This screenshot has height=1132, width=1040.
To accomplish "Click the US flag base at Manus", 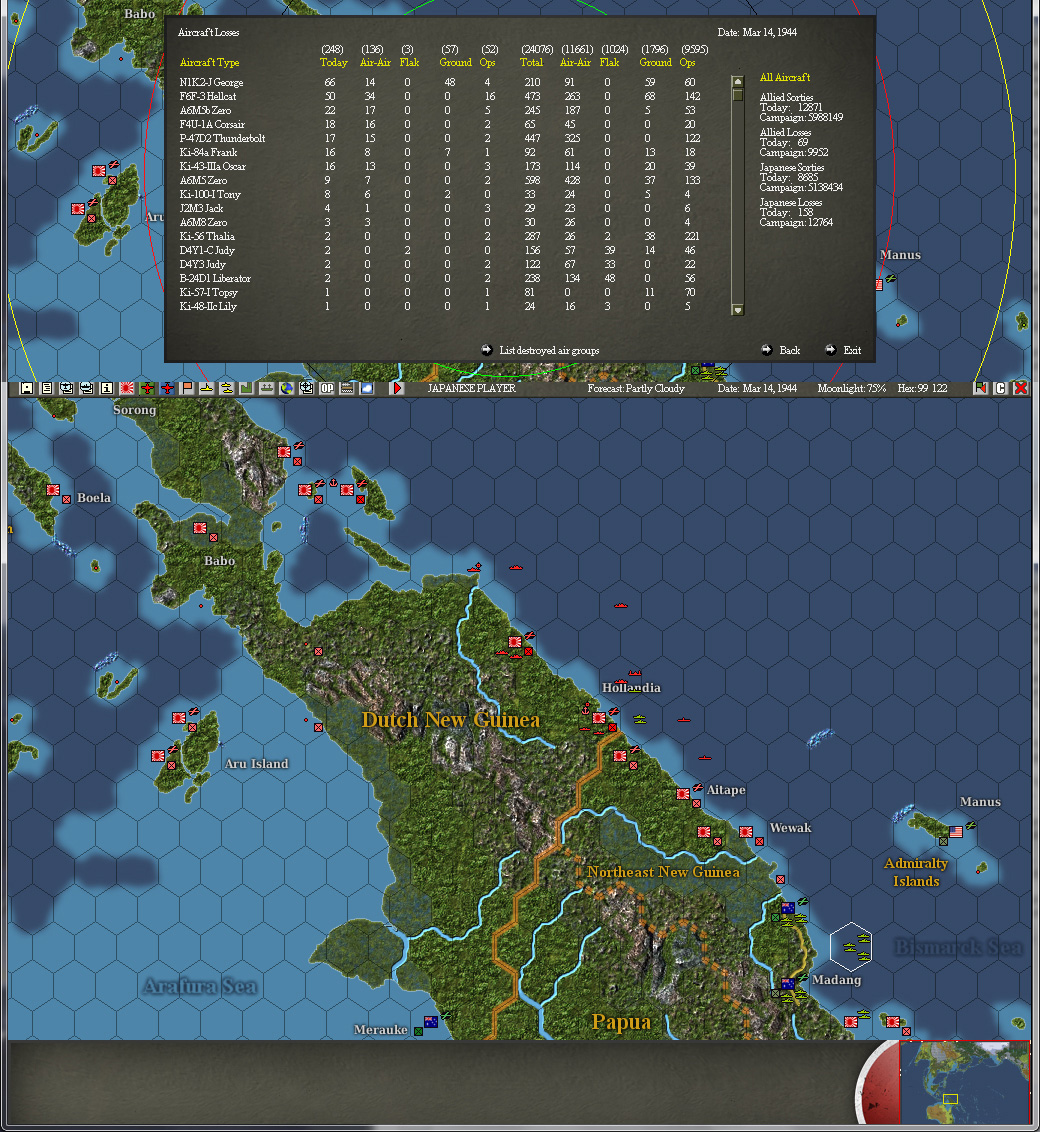I will point(956,832).
